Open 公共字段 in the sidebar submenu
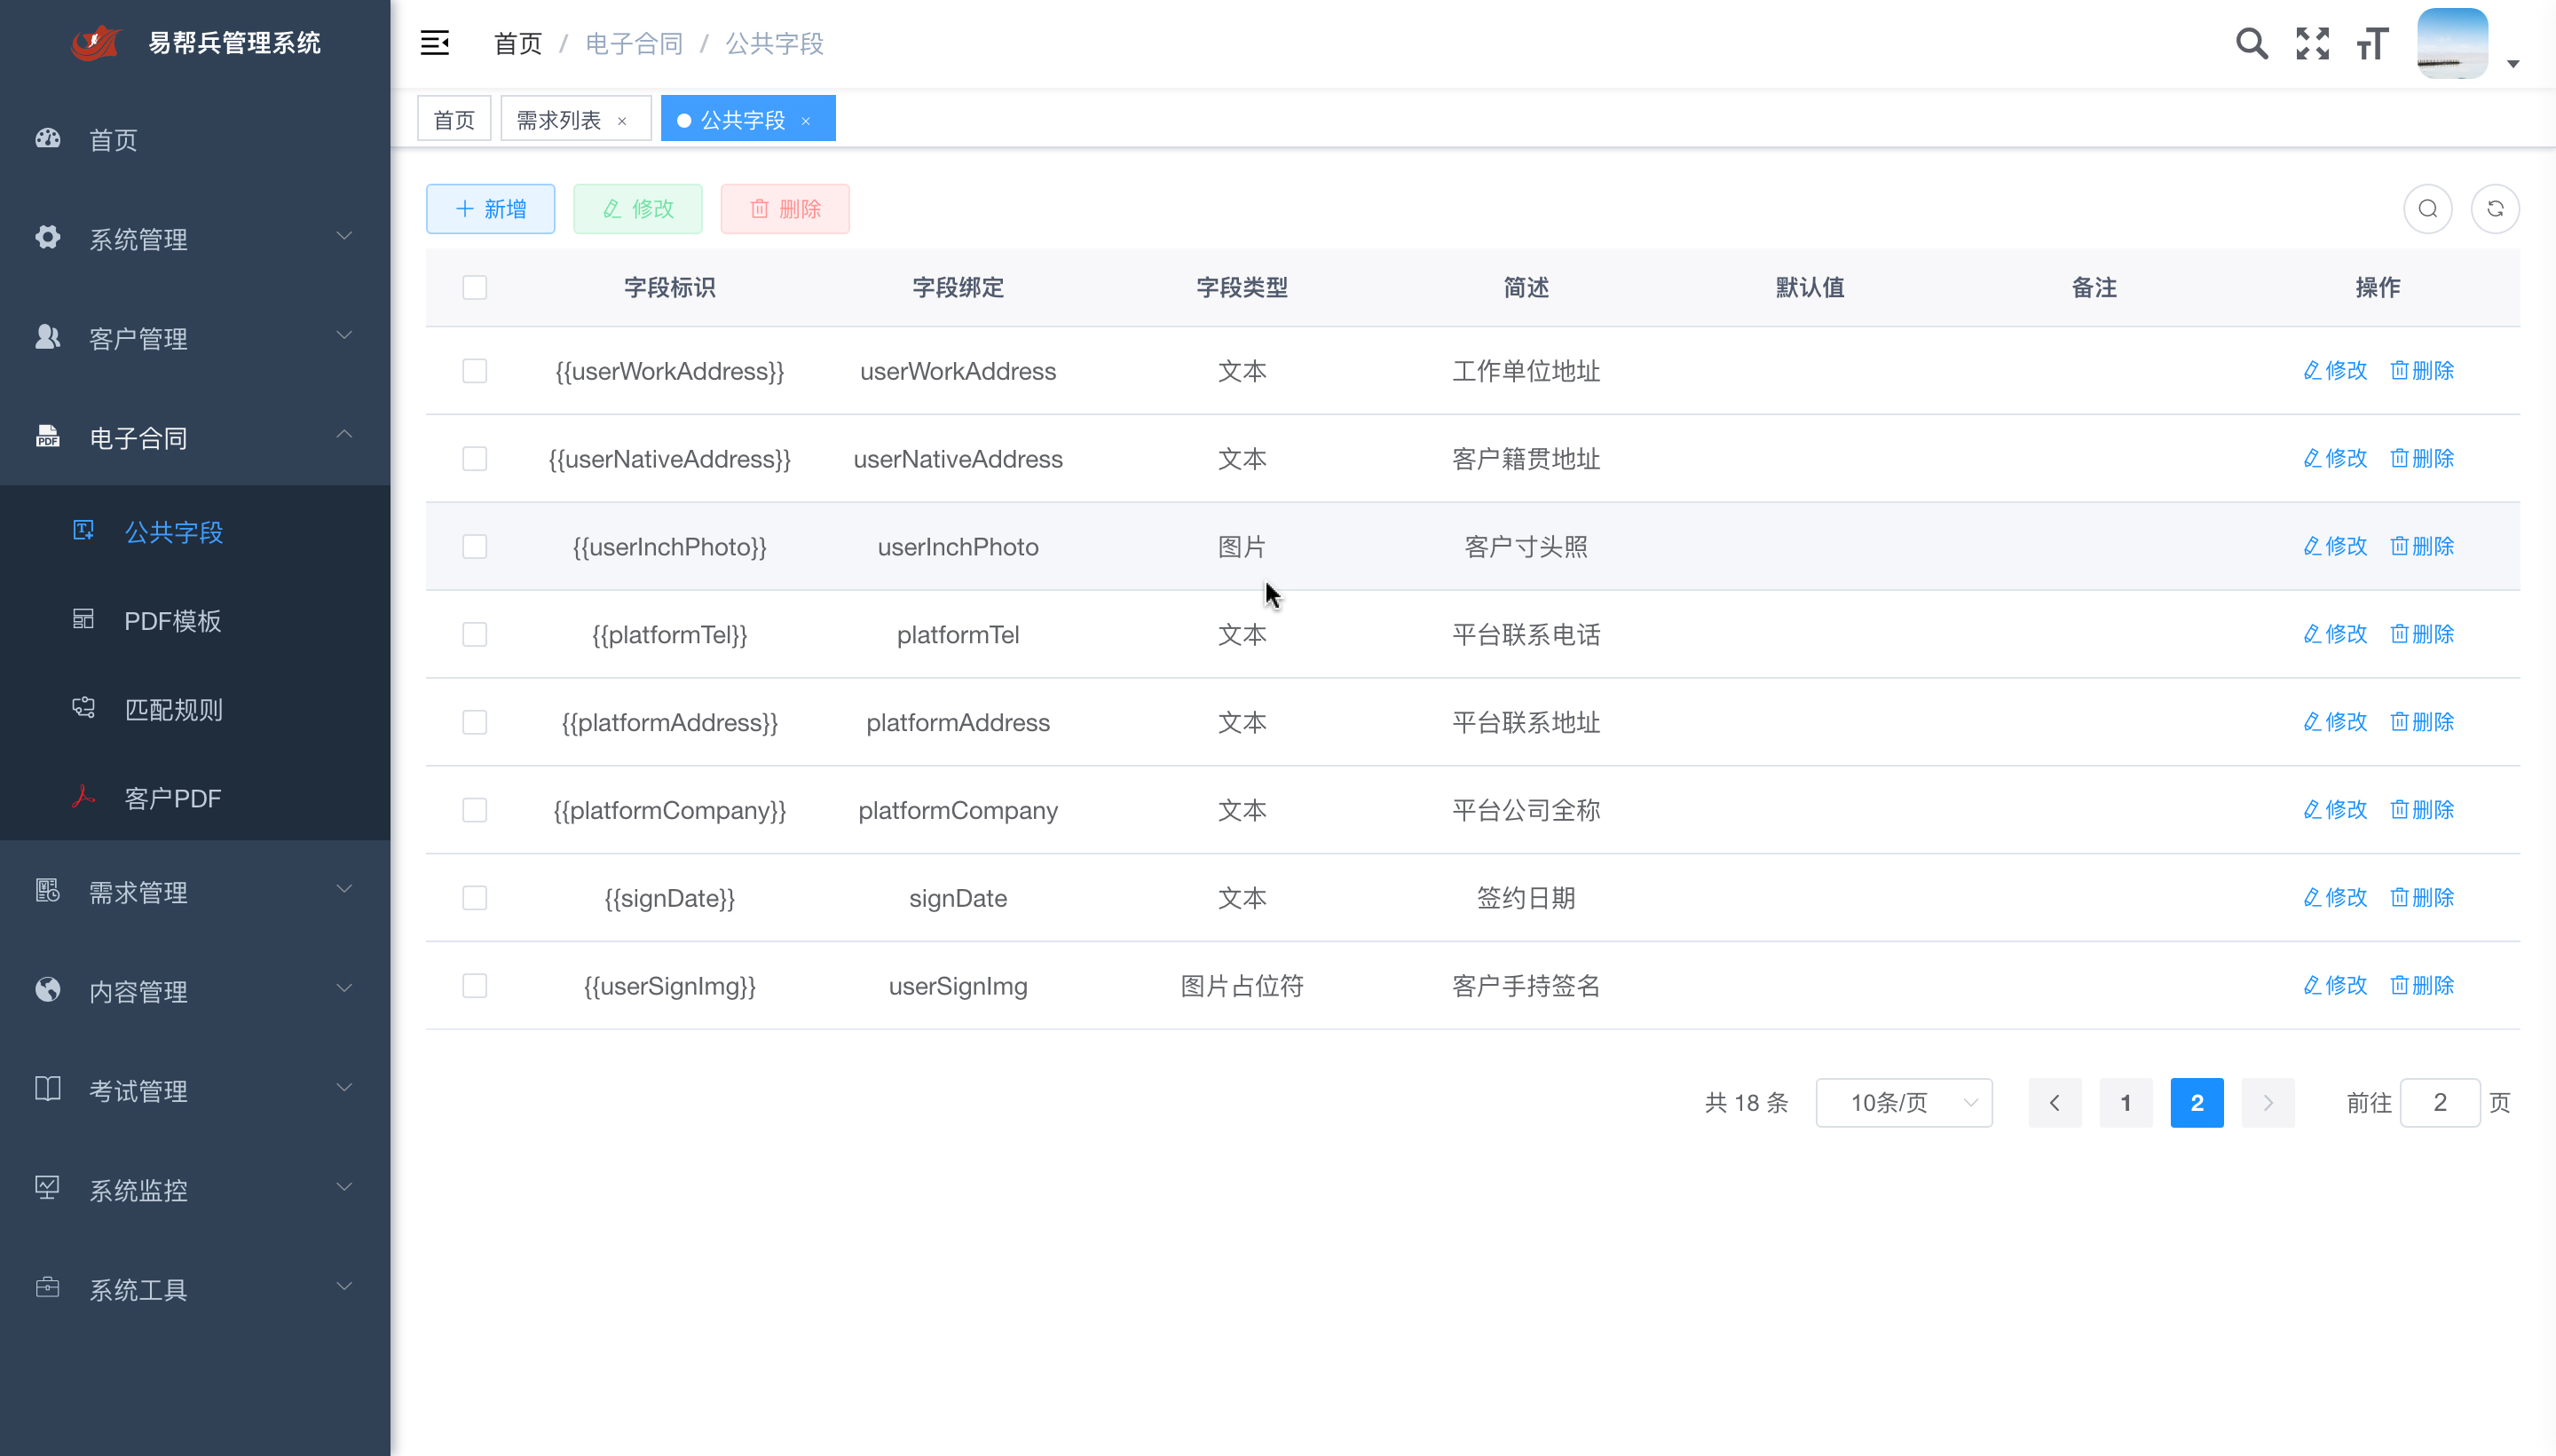This screenshot has height=1456, width=2556. [195, 531]
